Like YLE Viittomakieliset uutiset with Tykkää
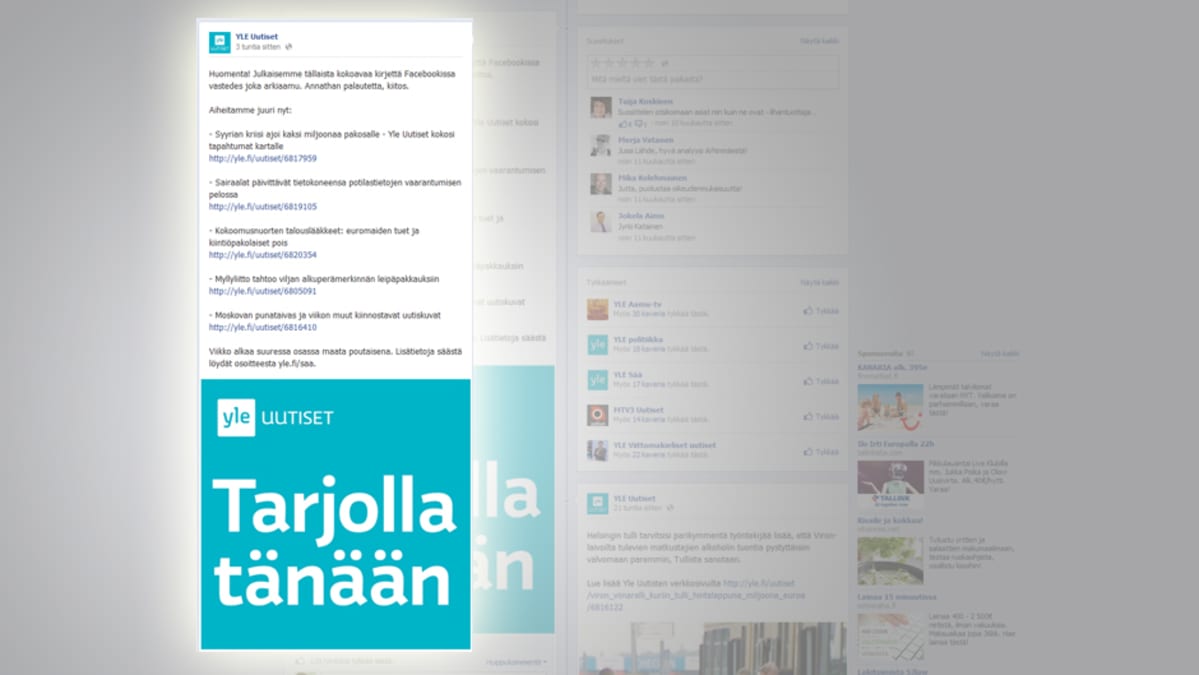The width and height of the screenshot is (1199, 675). point(821,452)
